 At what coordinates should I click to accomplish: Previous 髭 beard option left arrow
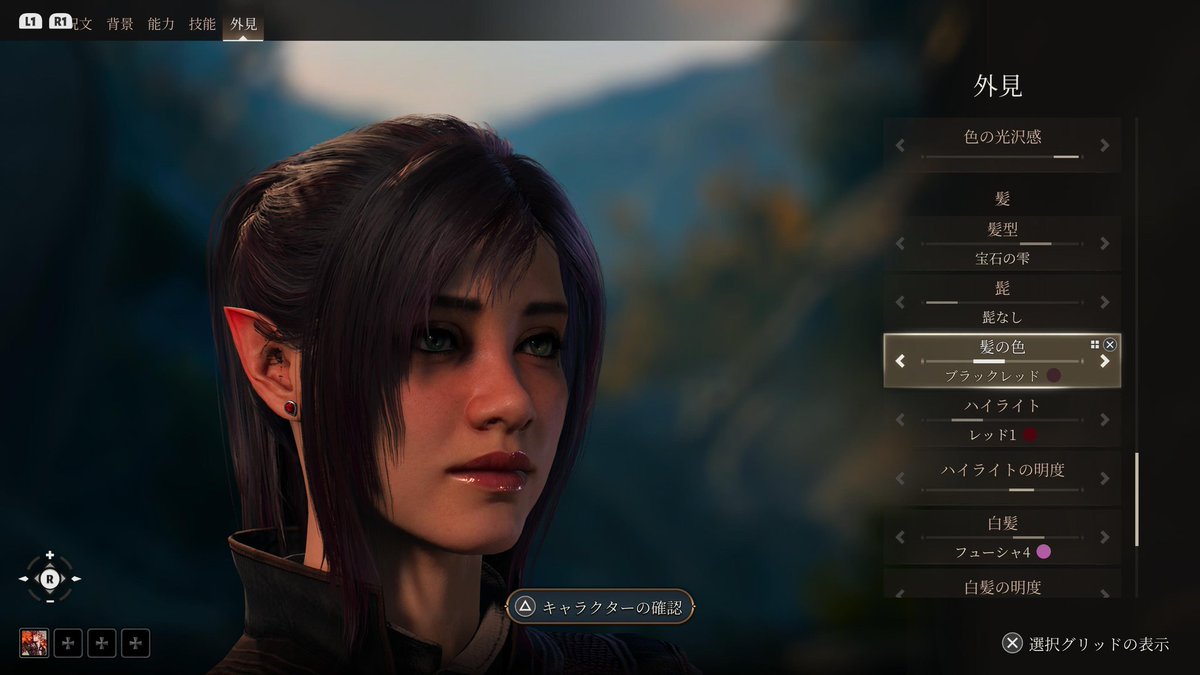point(900,302)
